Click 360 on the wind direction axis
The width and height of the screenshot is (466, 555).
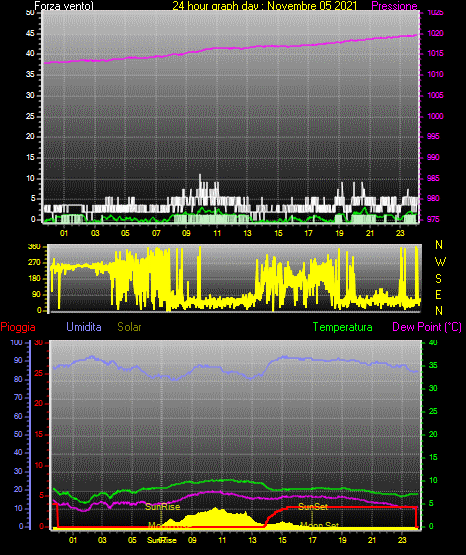pos(34,246)
